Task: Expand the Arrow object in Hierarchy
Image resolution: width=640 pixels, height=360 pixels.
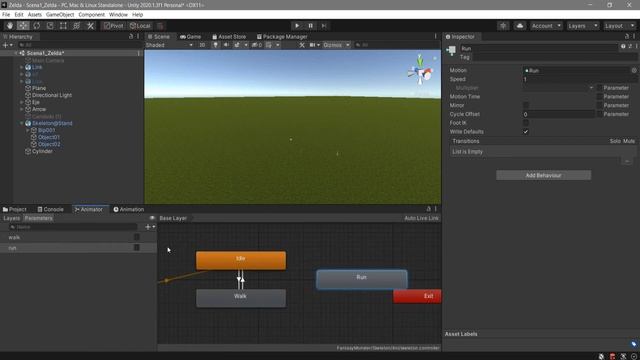Action: tap(22, 109)
